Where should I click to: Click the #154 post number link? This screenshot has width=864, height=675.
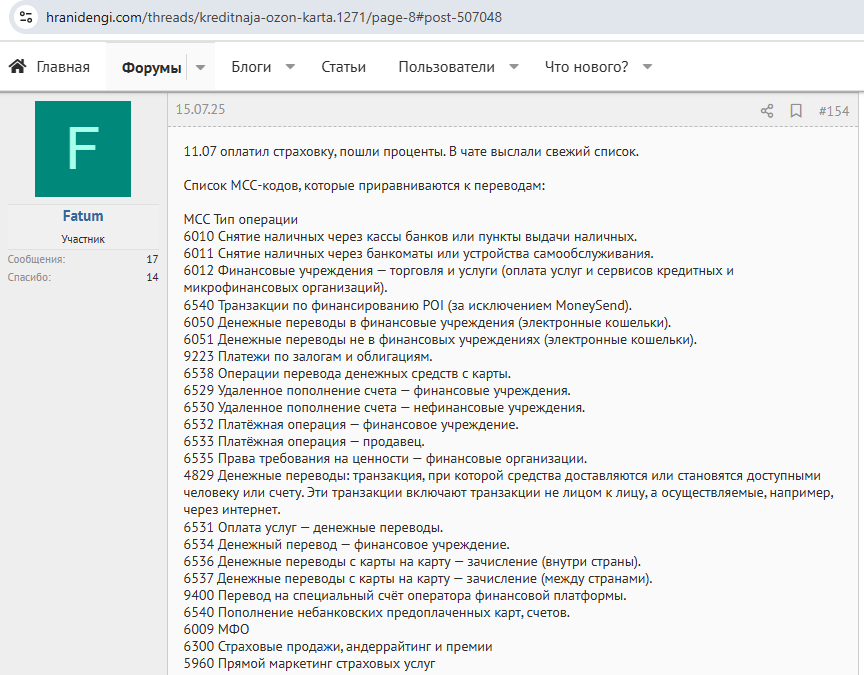click(x=833, y=111)
